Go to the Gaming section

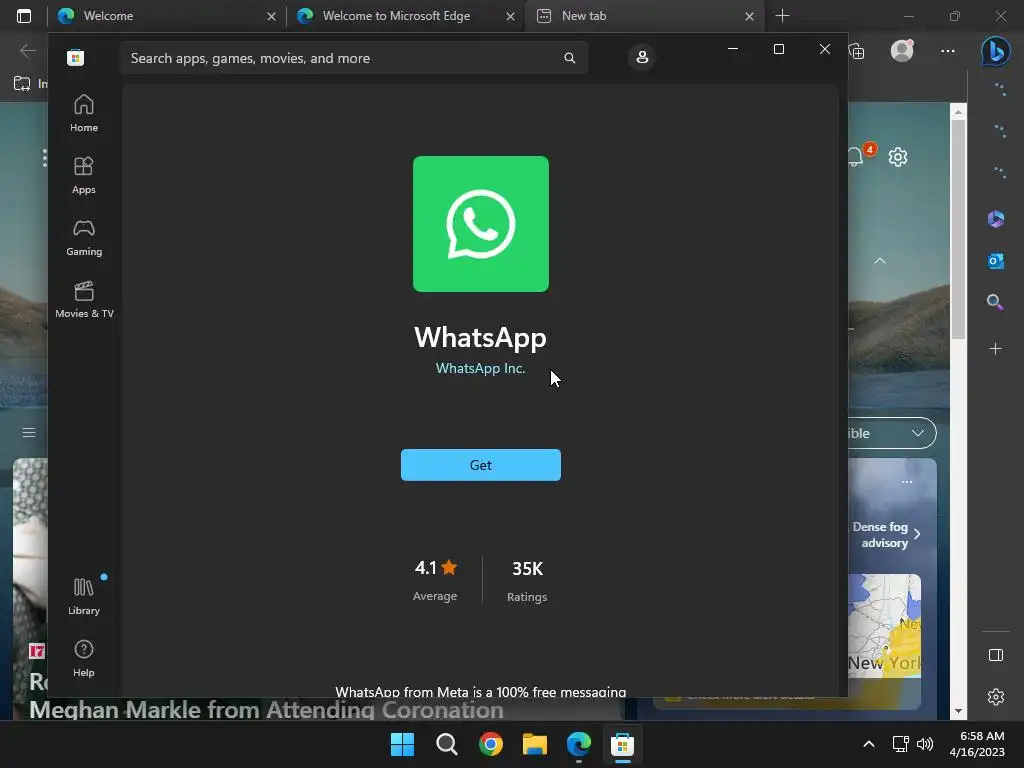[x=84, y=238]
